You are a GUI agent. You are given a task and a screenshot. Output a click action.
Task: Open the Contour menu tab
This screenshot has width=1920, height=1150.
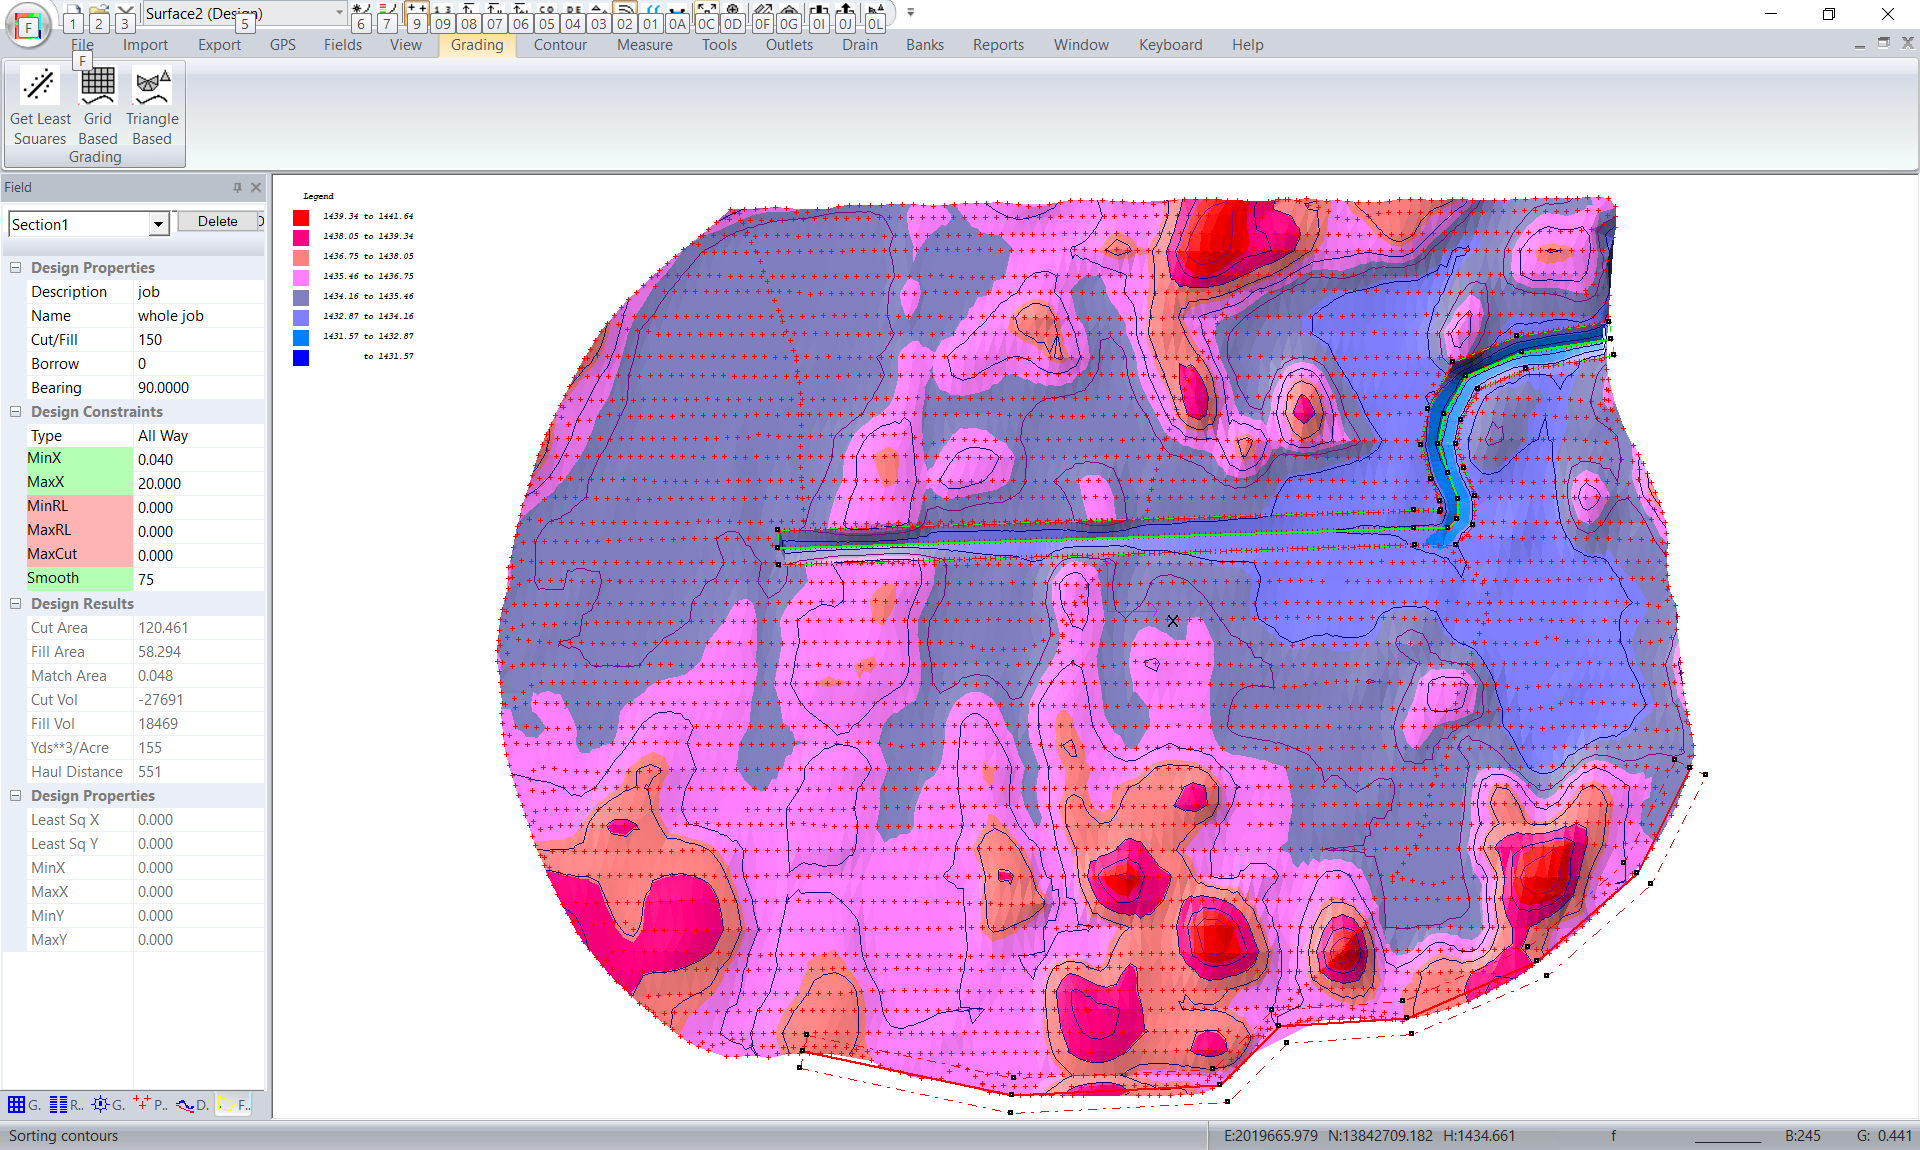coord(559,45)
